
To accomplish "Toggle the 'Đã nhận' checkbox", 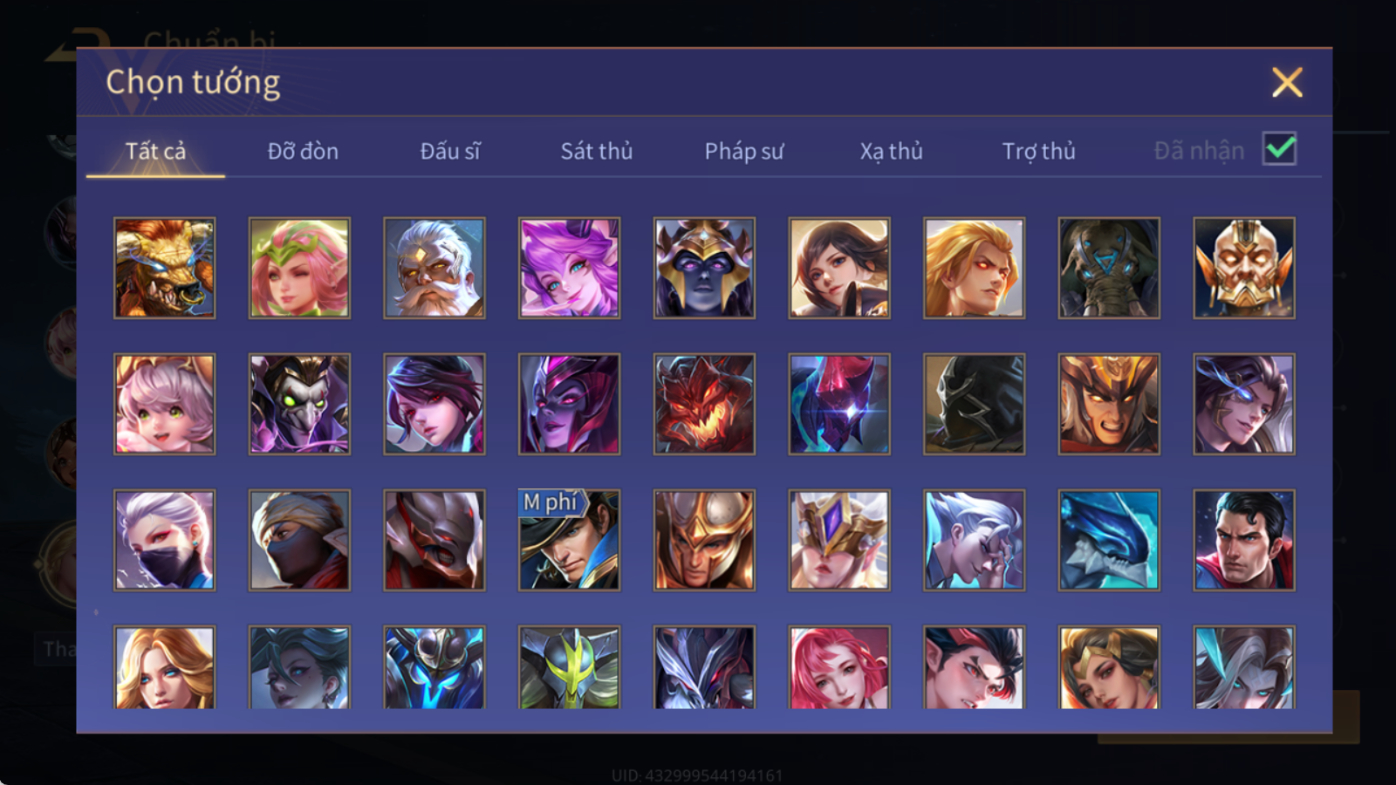I will [1279, 149].
